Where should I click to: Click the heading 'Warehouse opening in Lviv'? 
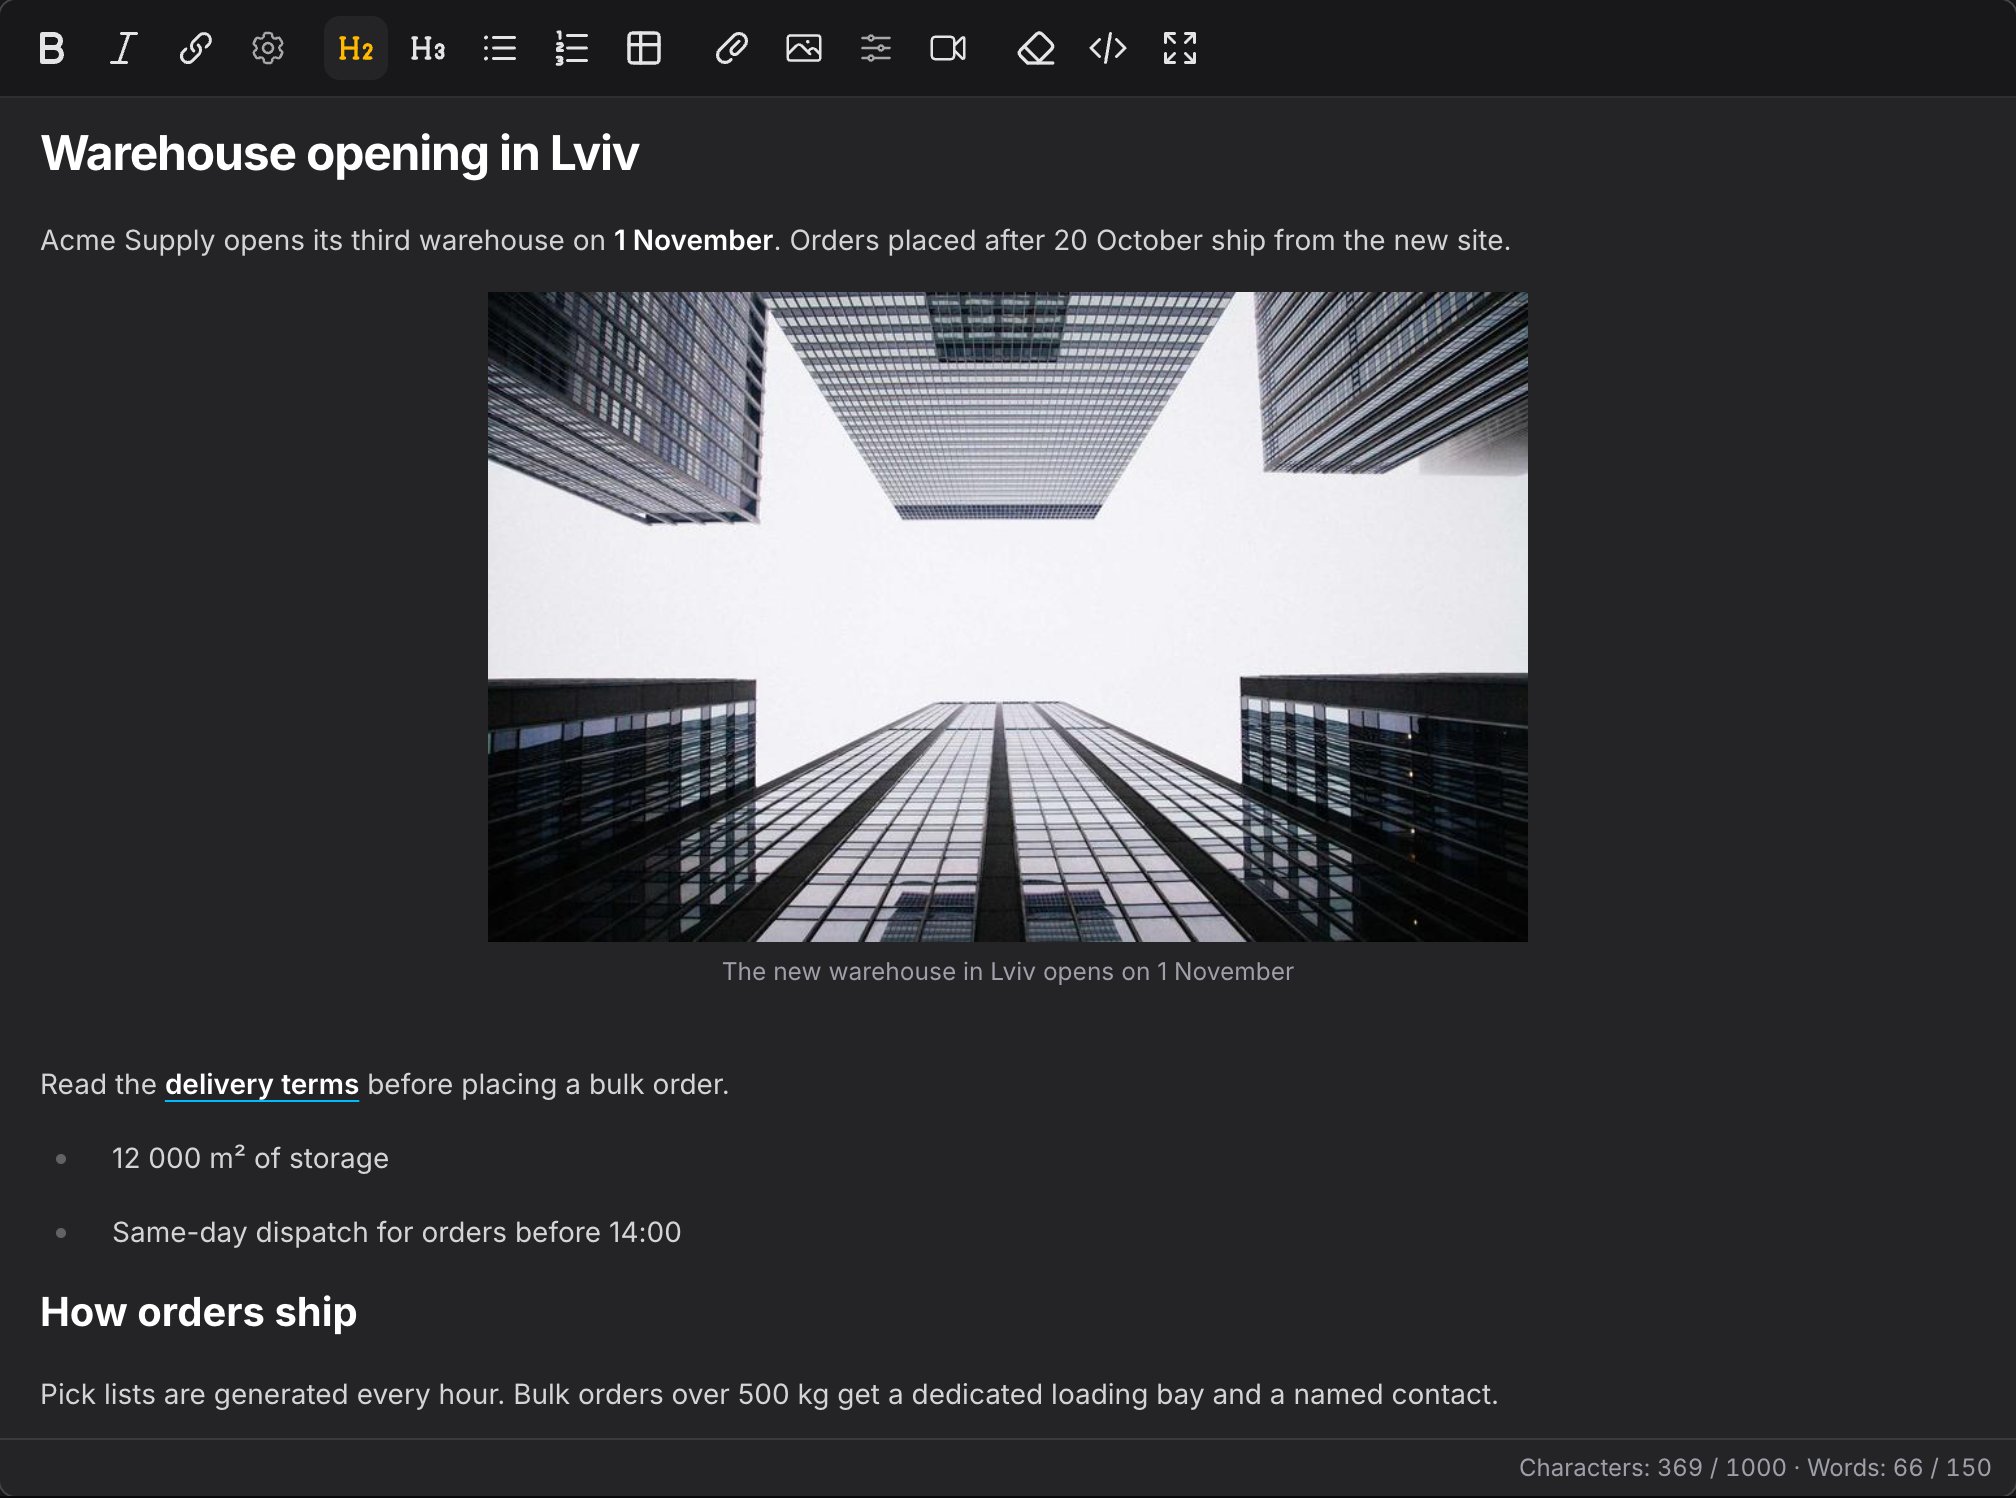click(340, 154)
